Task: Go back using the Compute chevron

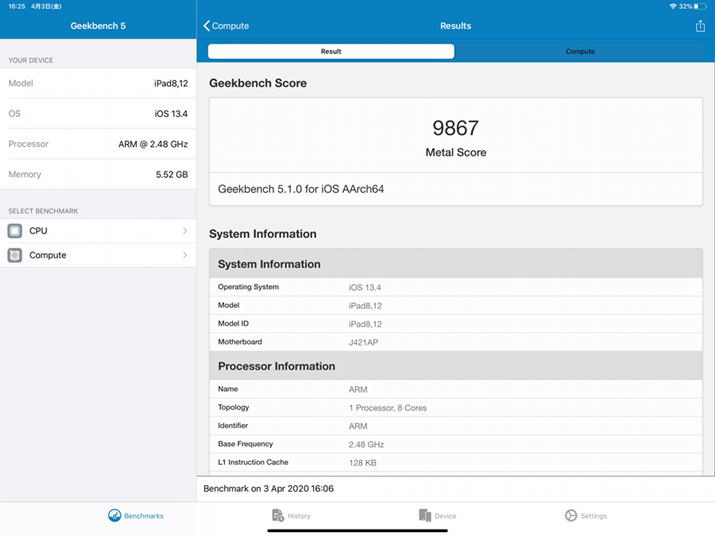Action: pos(208,26)
